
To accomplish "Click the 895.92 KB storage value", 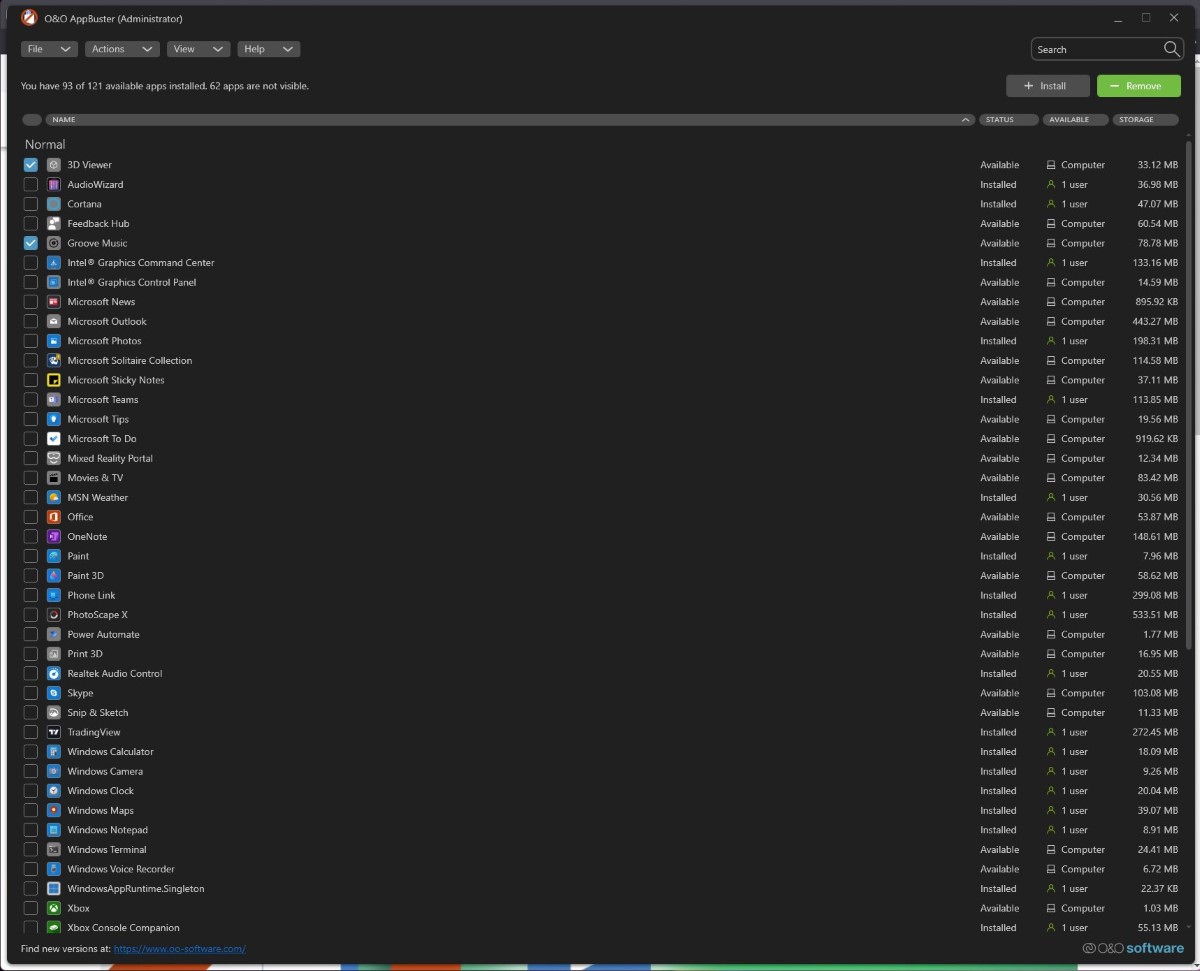I will click(x=1157, y=302).
